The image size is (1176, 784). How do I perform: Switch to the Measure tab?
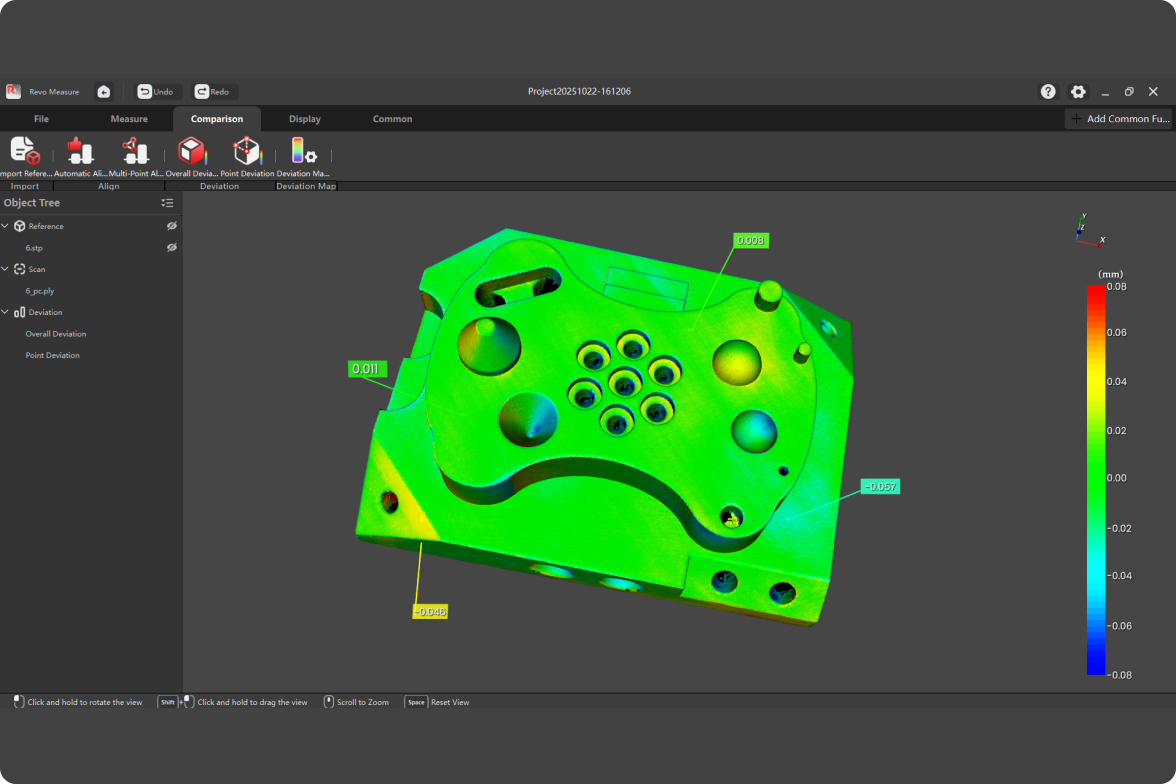coord(129,119)
